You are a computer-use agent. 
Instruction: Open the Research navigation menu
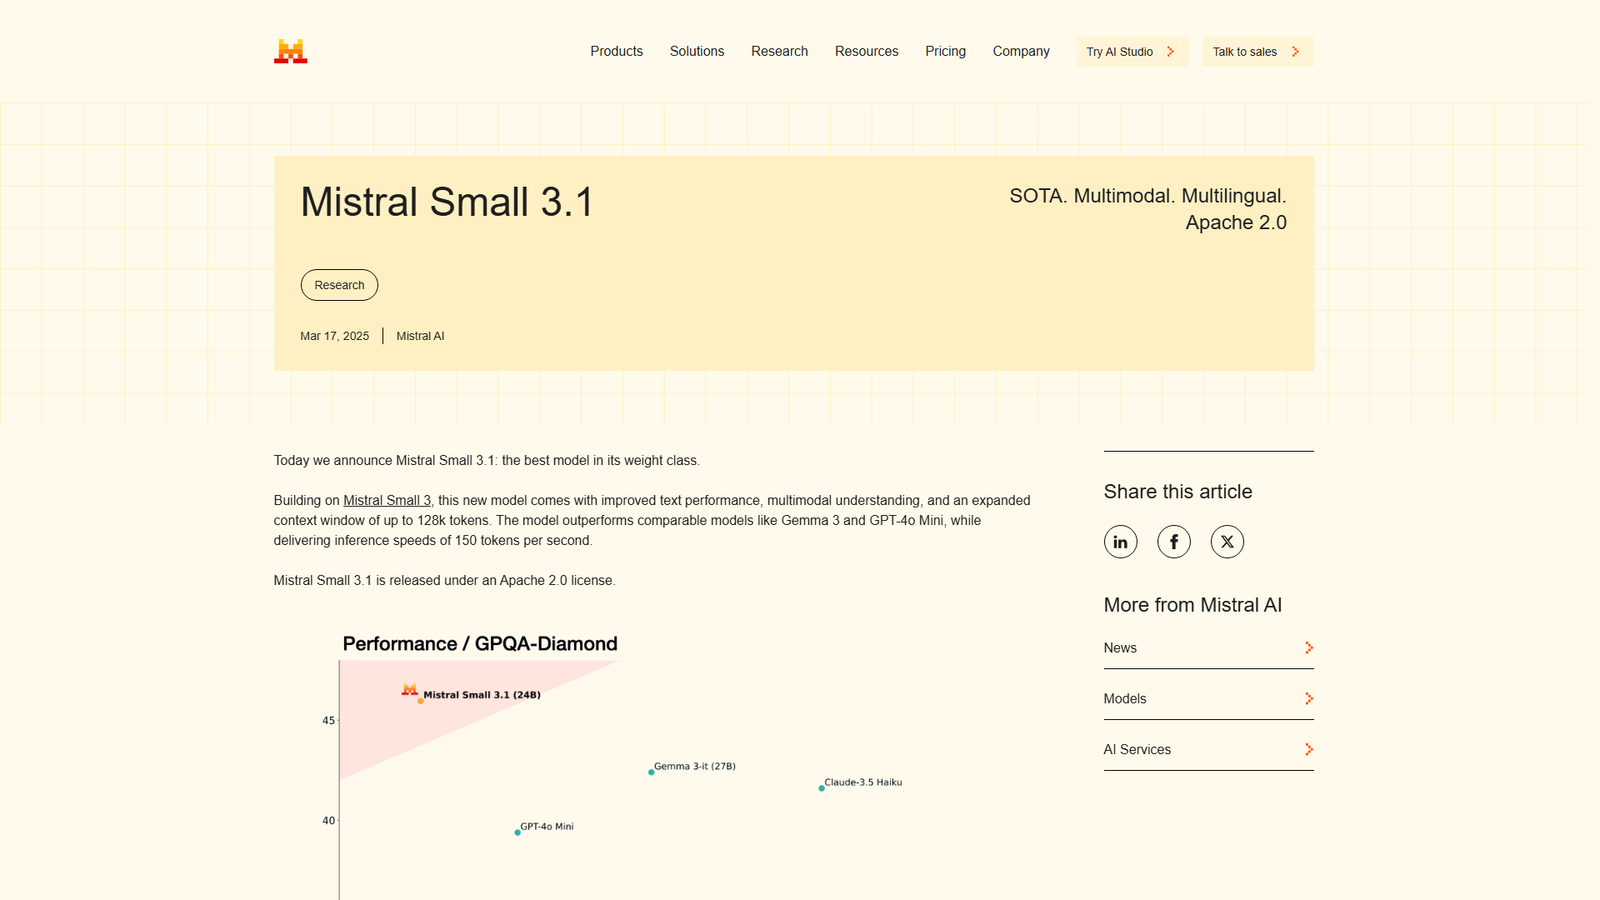pyautogui.click(x=779, y=51)
